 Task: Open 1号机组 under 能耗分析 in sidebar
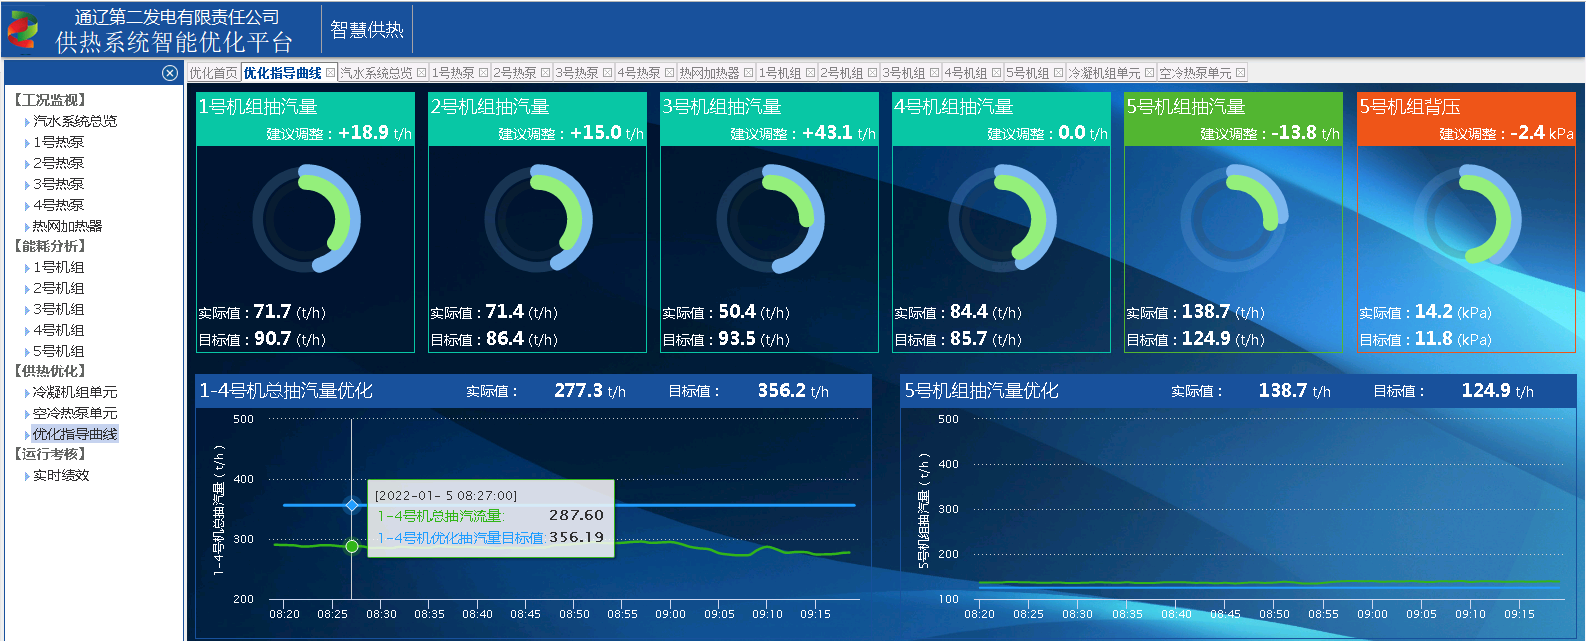coord(58,267)
